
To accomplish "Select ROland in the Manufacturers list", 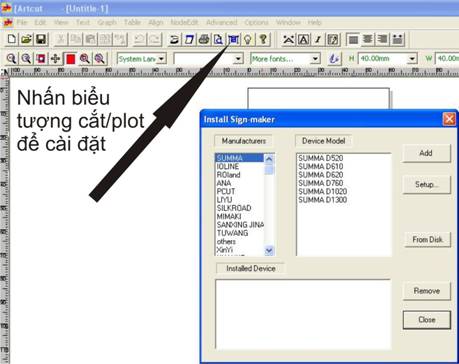I will (240, 175).
